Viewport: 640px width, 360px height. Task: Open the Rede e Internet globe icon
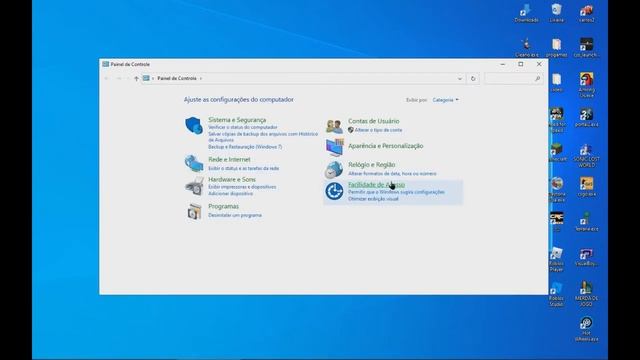[194, 163]
